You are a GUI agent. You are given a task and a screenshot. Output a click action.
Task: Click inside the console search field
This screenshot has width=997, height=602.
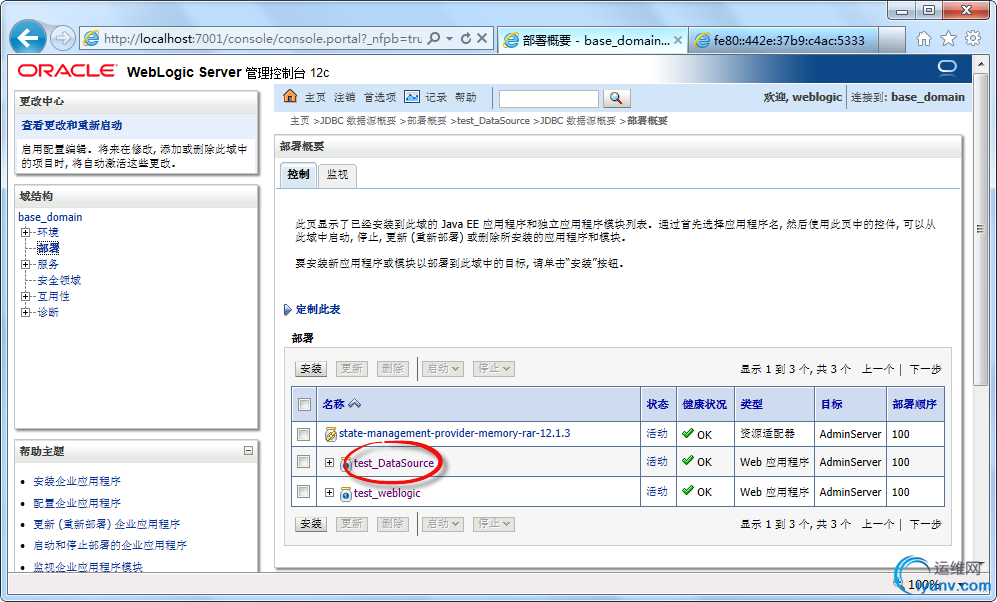pyautogui.click(x=549, y=99)
